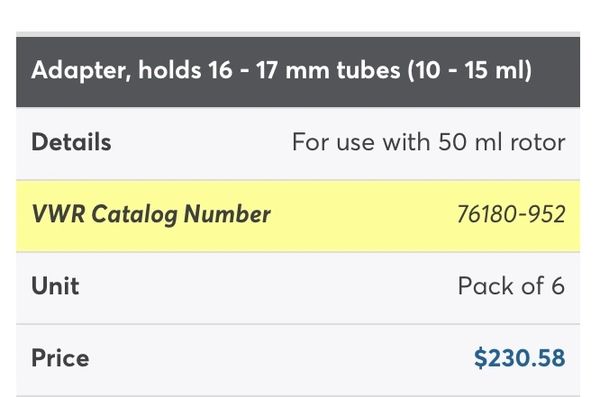Click the Adapter title header bar
The height and width of the screenshot is (397, 600).
pyautogui.click(x=298, y=72)
